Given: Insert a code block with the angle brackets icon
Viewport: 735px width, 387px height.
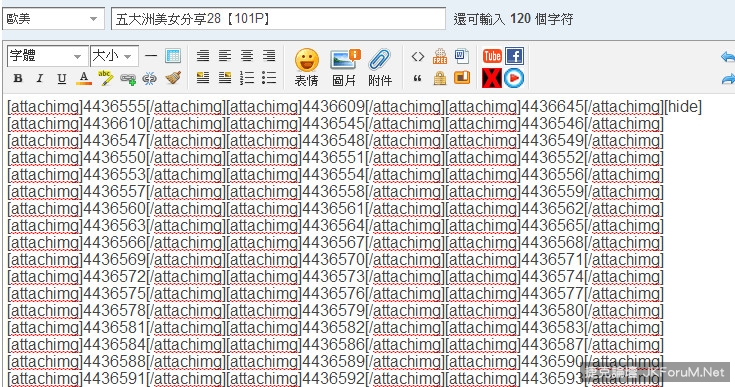Looking at the screenshot, I should click(x=418, y=57).
